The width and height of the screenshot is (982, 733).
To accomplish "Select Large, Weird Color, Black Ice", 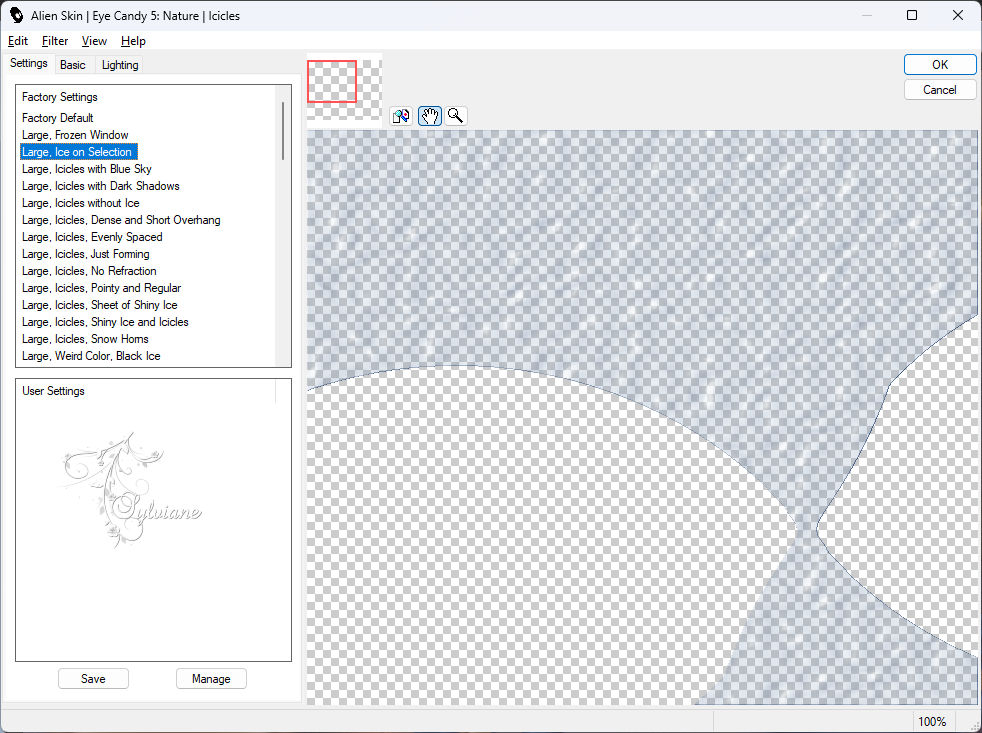I will (91, 355).
